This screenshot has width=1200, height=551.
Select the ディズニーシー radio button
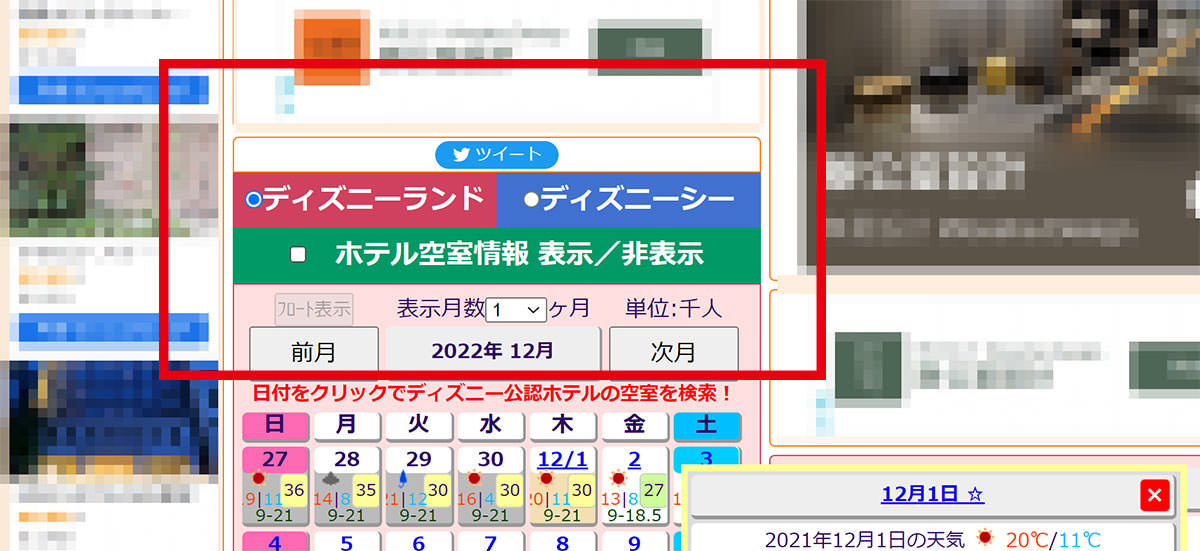pyautogui.click(x=531, y=200)
